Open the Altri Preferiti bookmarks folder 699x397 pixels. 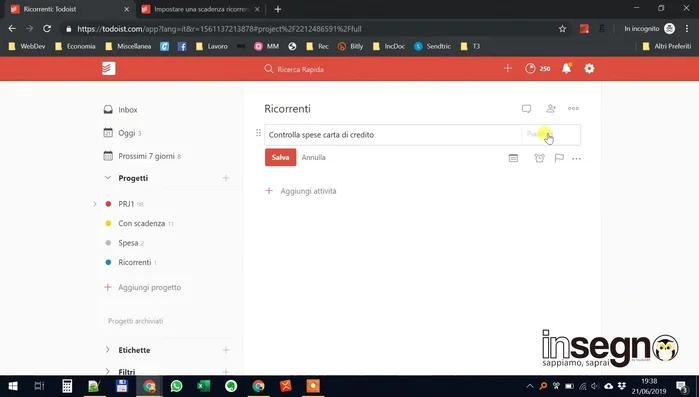[667, 46]
